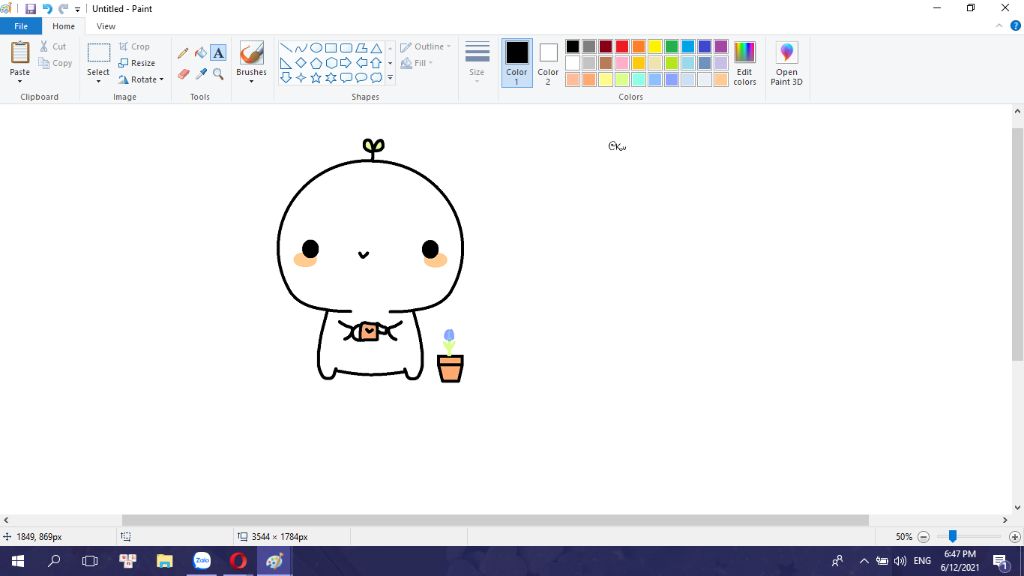This screenshot has height=576, width=1024.
Task: Click the Redo arrow in the title bar
Action: pyautogui.click(x=63, y=9)
